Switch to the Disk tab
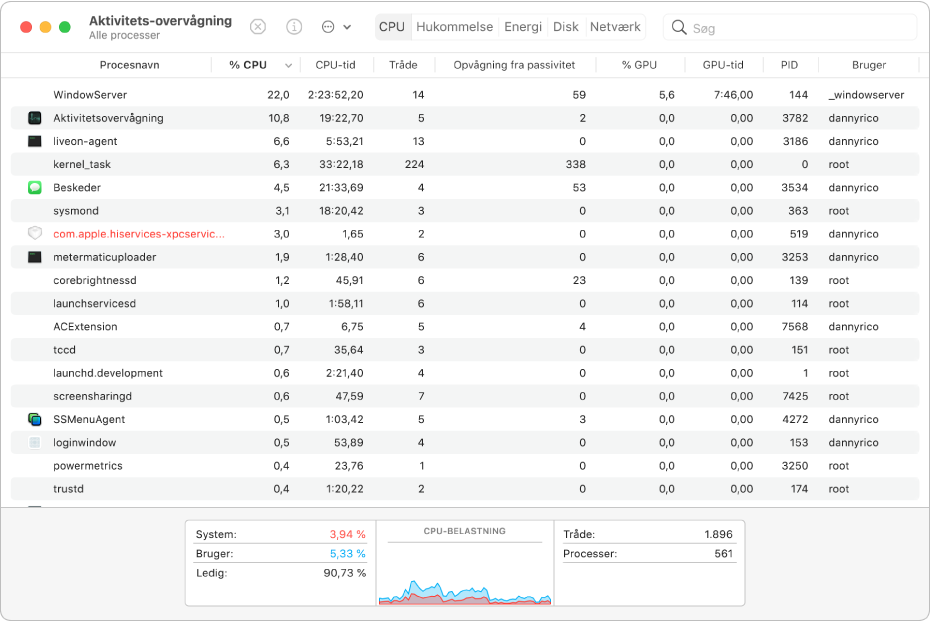The image size is (931, 622). (565, 27)
